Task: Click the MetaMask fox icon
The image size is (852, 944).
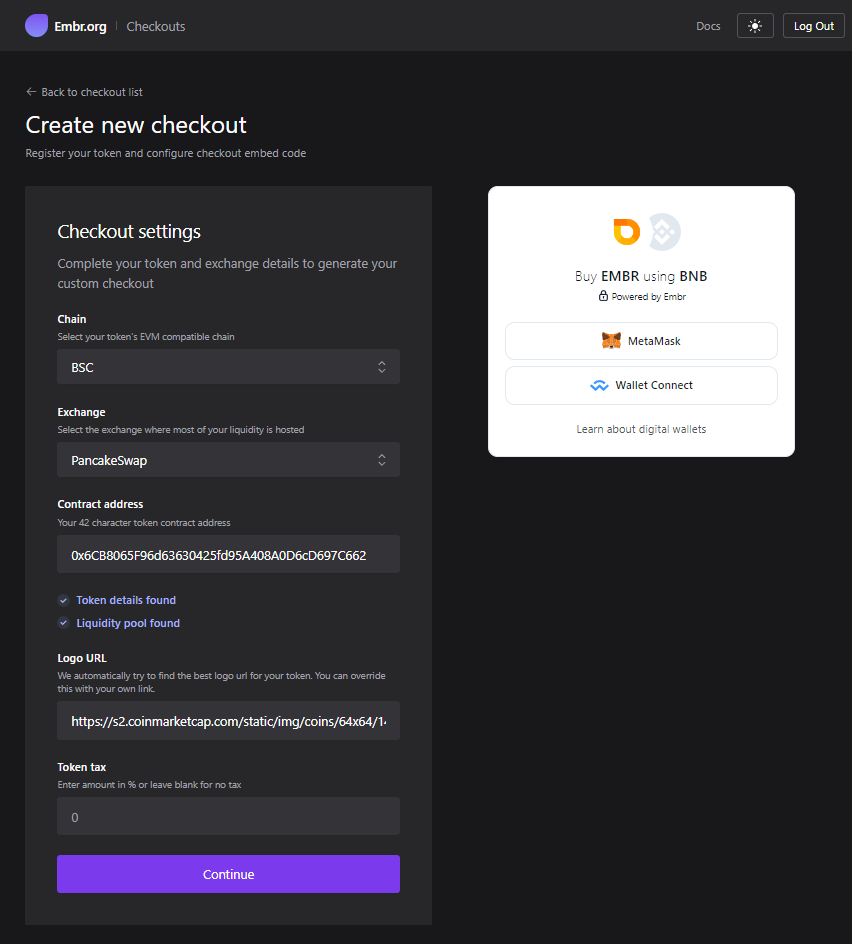Action: point(611,341)
